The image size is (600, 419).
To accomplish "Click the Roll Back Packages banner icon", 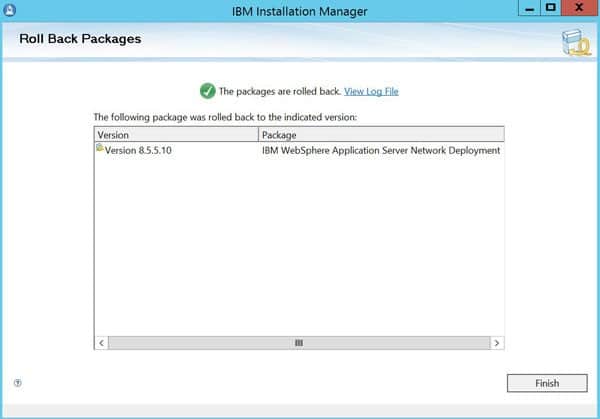I will coord(576,42).
